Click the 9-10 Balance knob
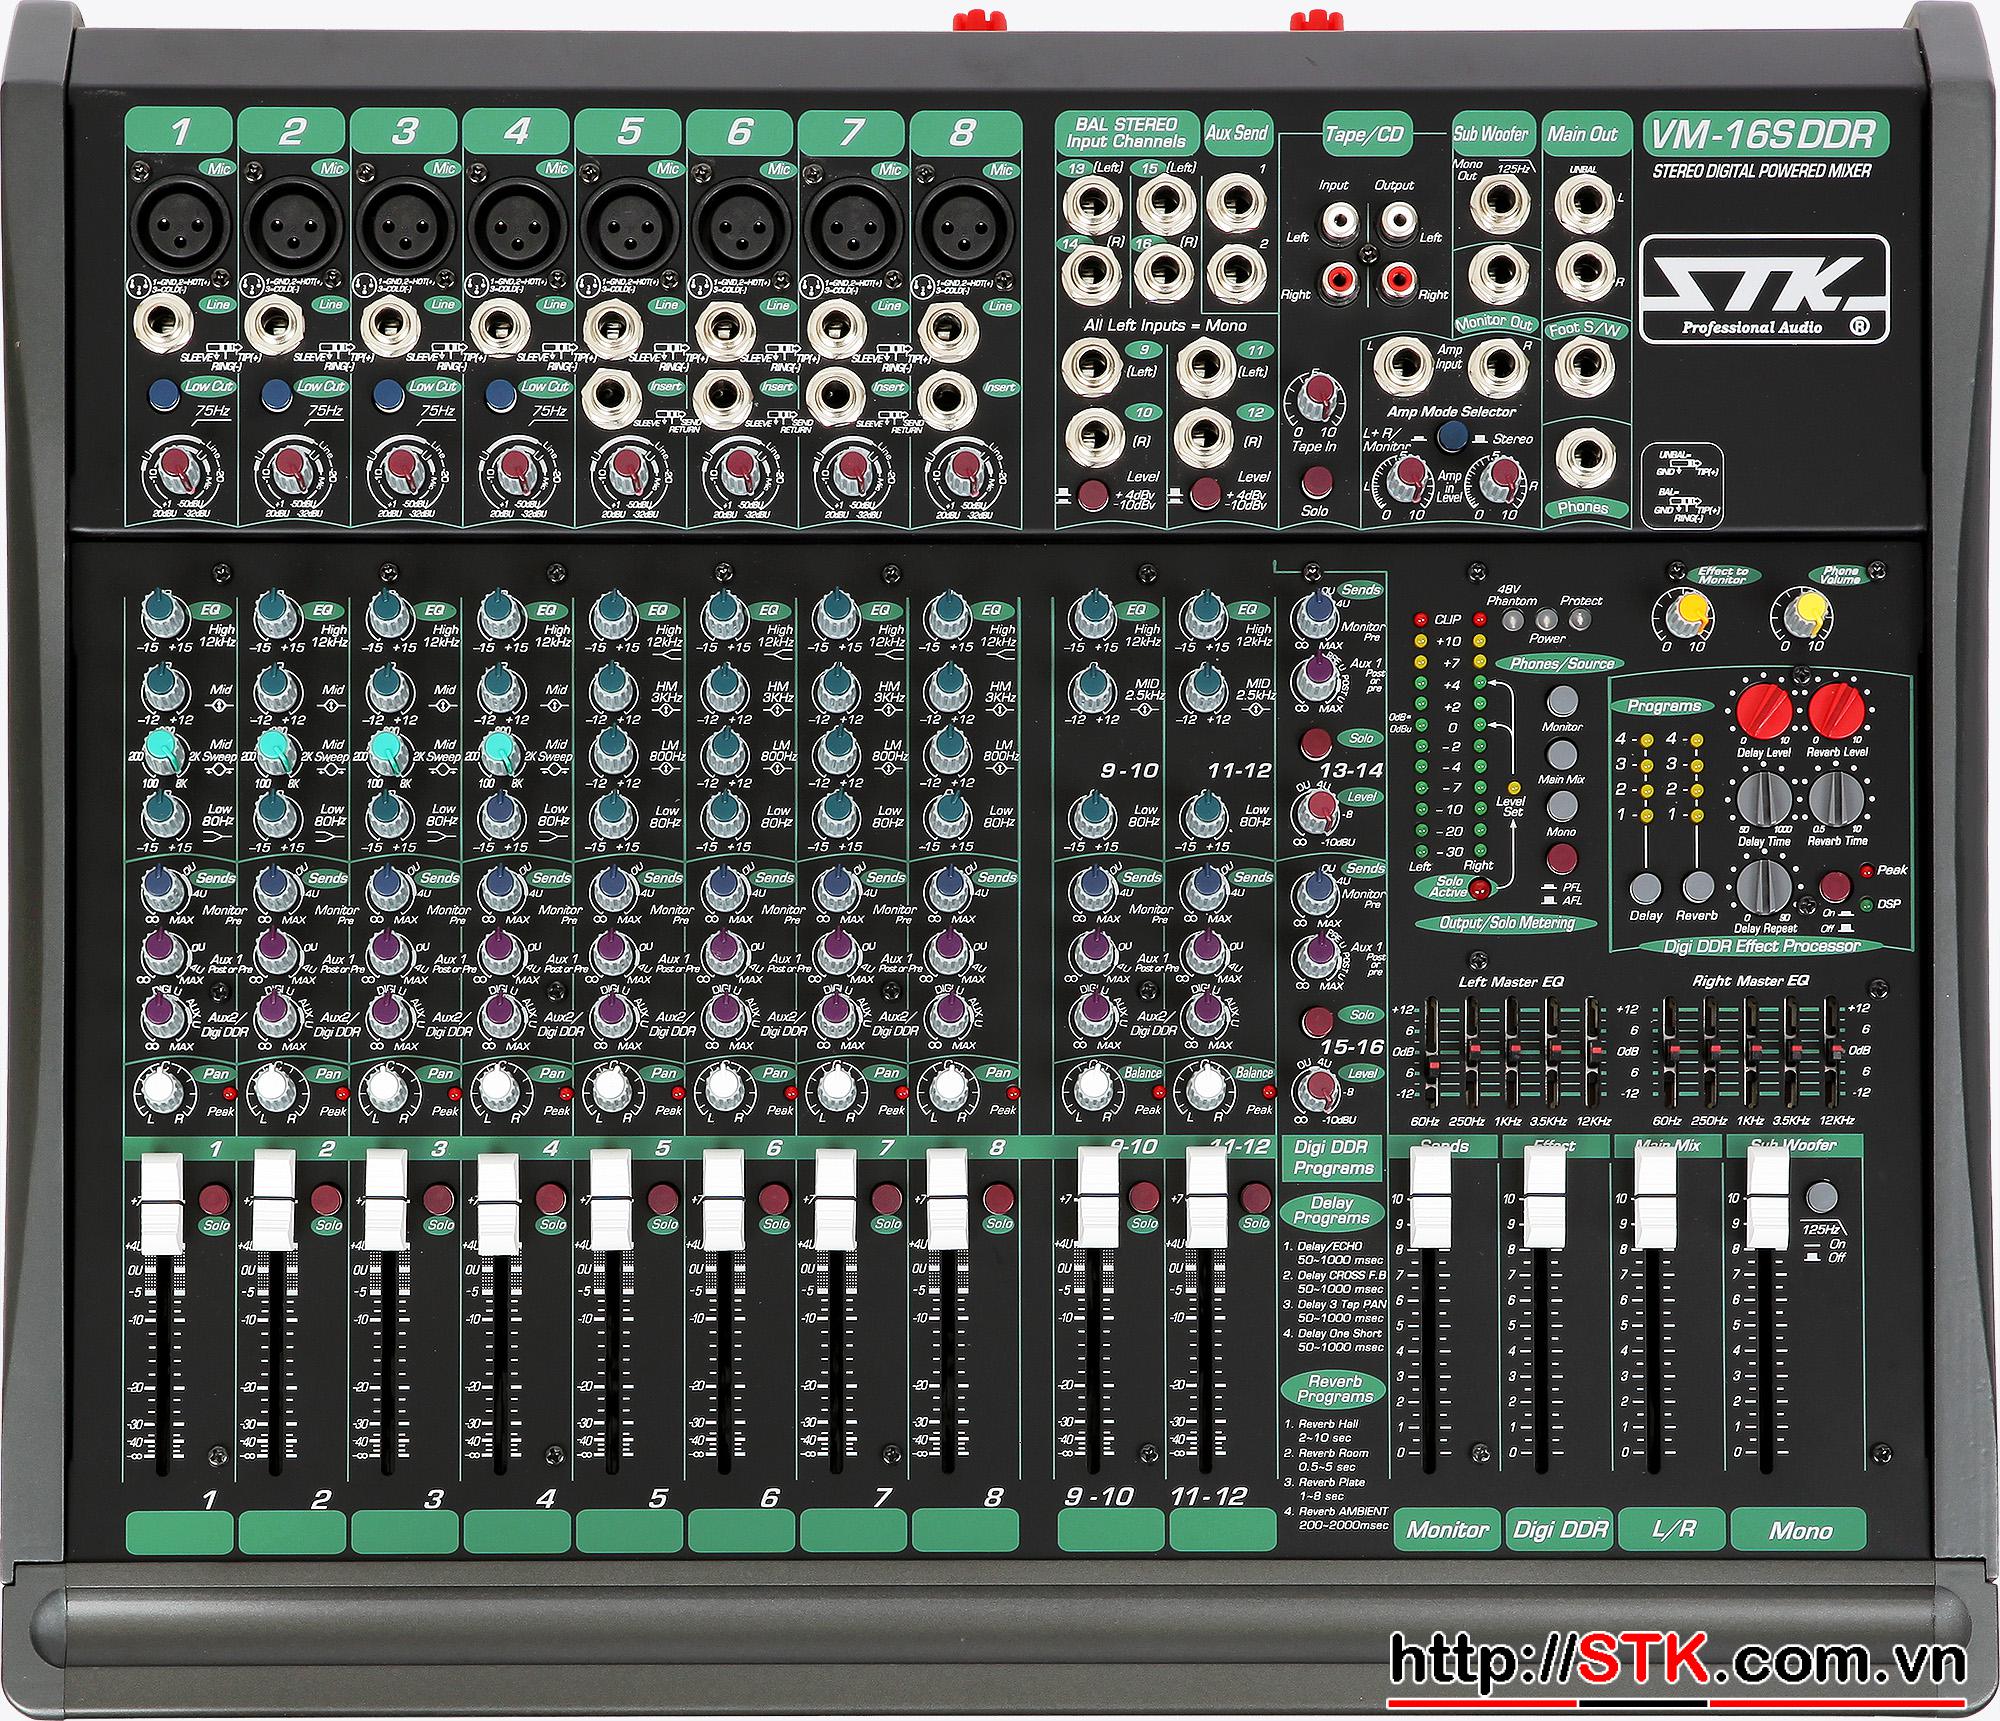This screenshot has height=1721, width=2000. (x=1094, y=1085)
